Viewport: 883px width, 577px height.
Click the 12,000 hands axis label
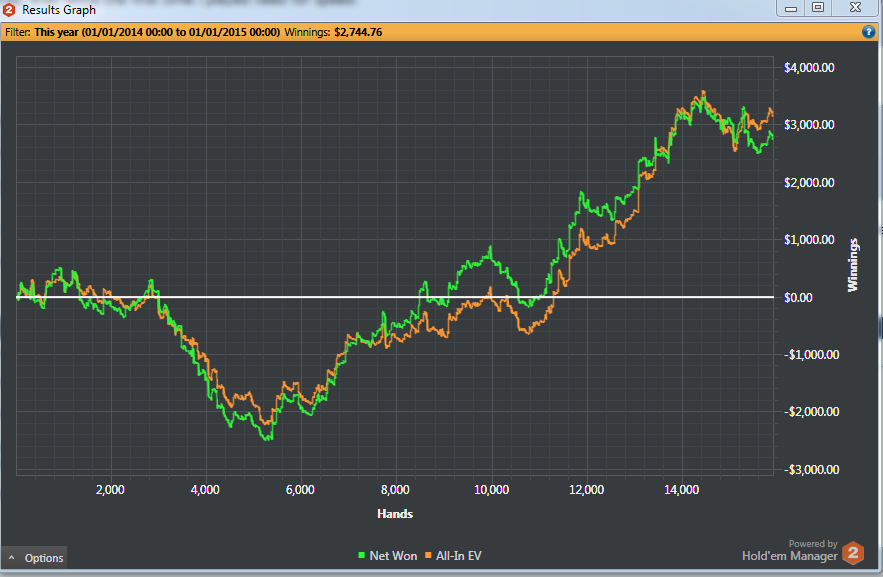(587, 490)
